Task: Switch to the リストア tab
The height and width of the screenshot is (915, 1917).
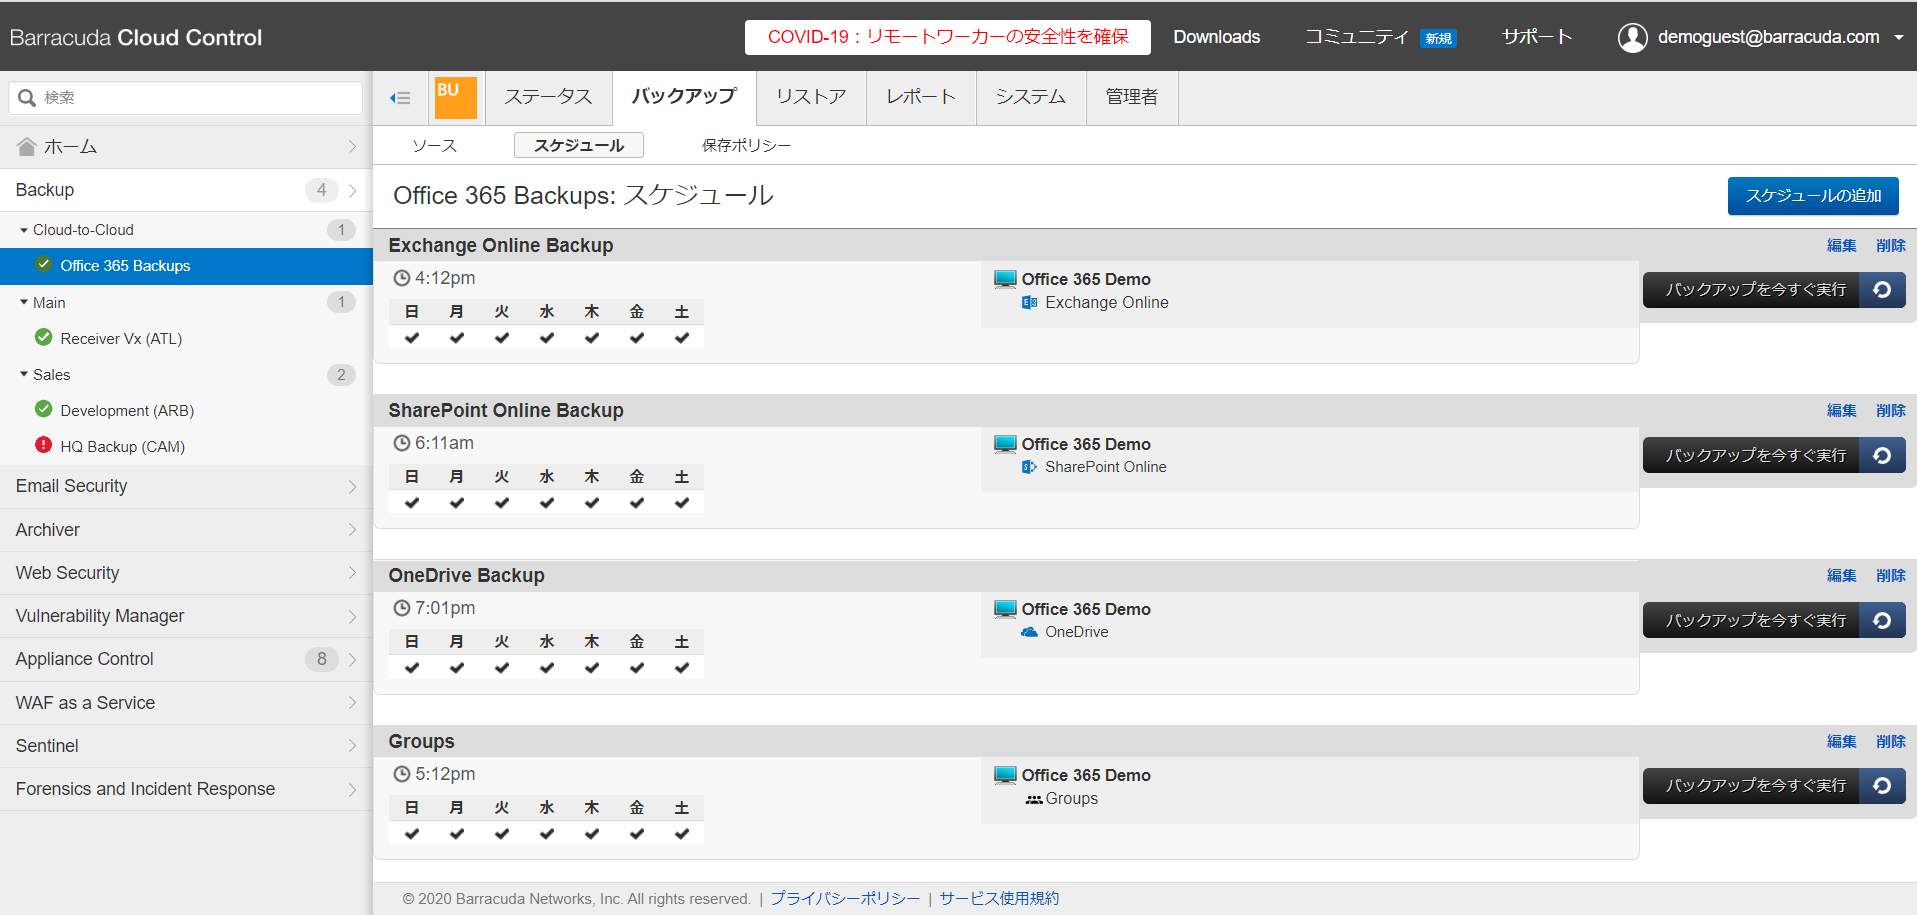Action: coord(811,97)
